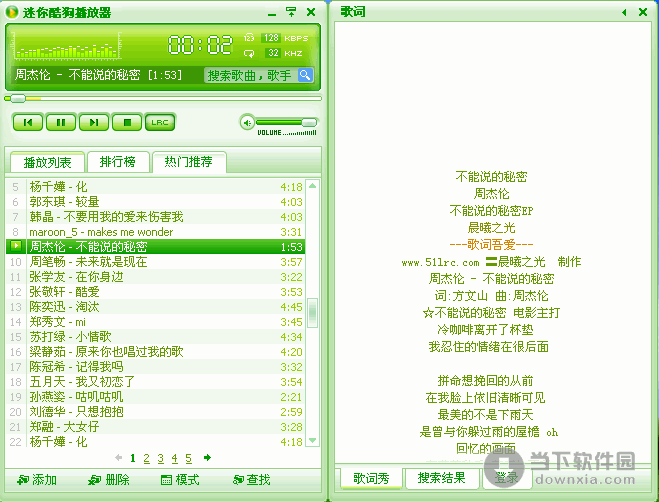Switch to the 排行榜 tab

[x=118, y=162]
